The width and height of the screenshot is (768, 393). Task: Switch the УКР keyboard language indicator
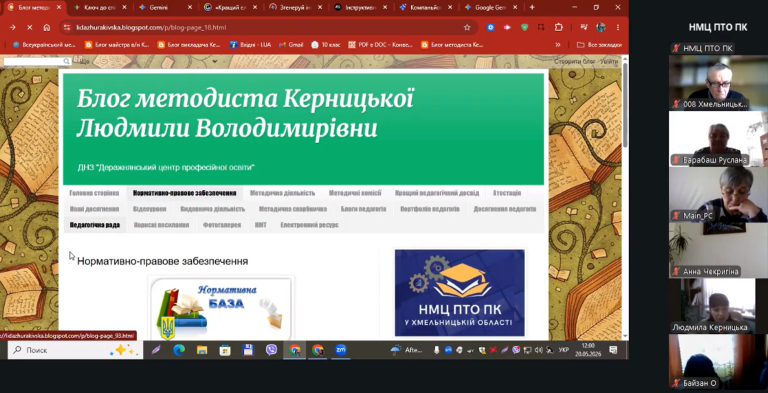564,350
